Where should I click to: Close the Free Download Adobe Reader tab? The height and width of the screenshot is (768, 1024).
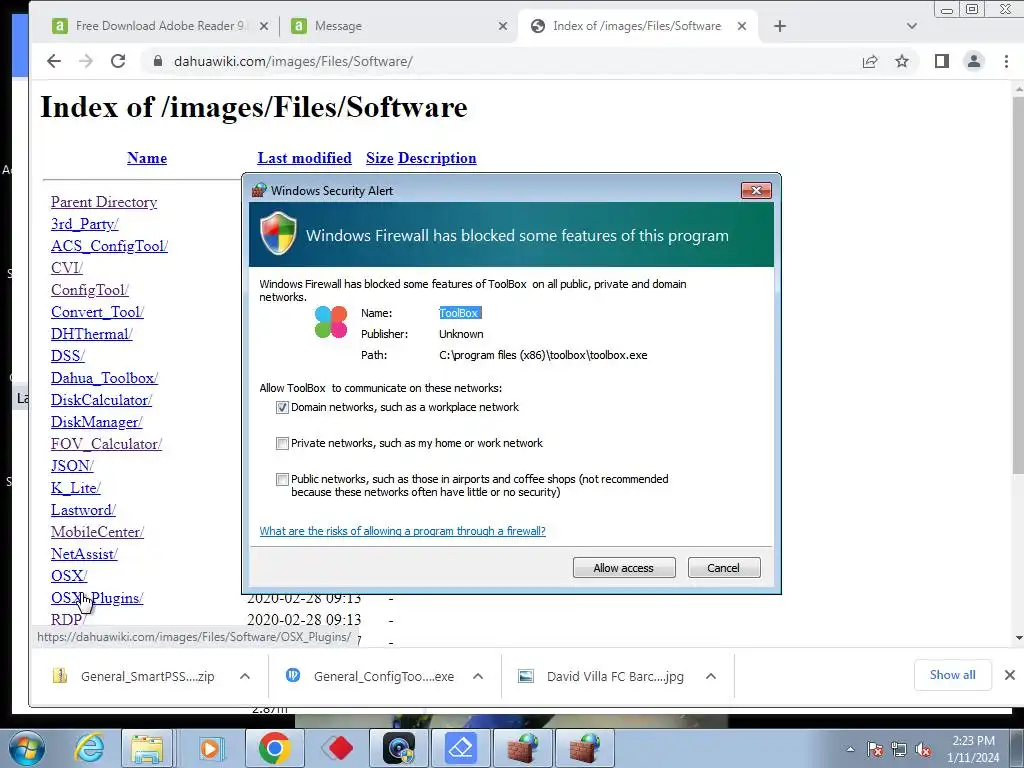coord(263,26)
